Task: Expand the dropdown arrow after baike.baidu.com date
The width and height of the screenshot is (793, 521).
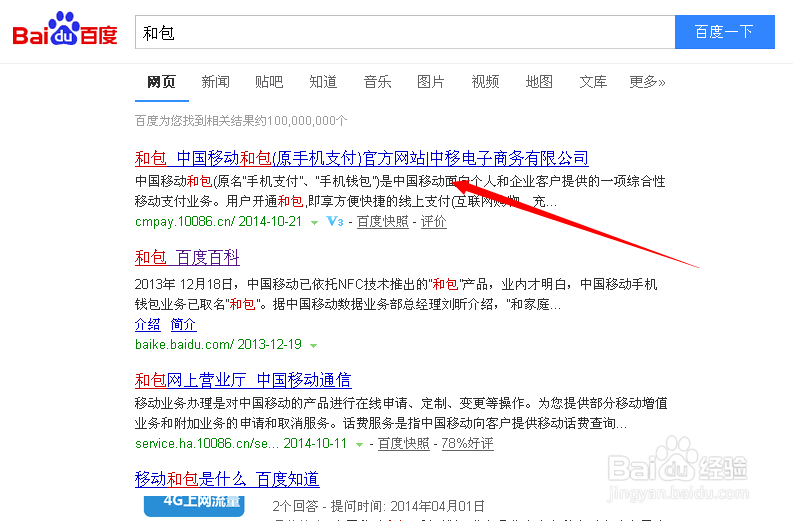Action: click(314, 345)
